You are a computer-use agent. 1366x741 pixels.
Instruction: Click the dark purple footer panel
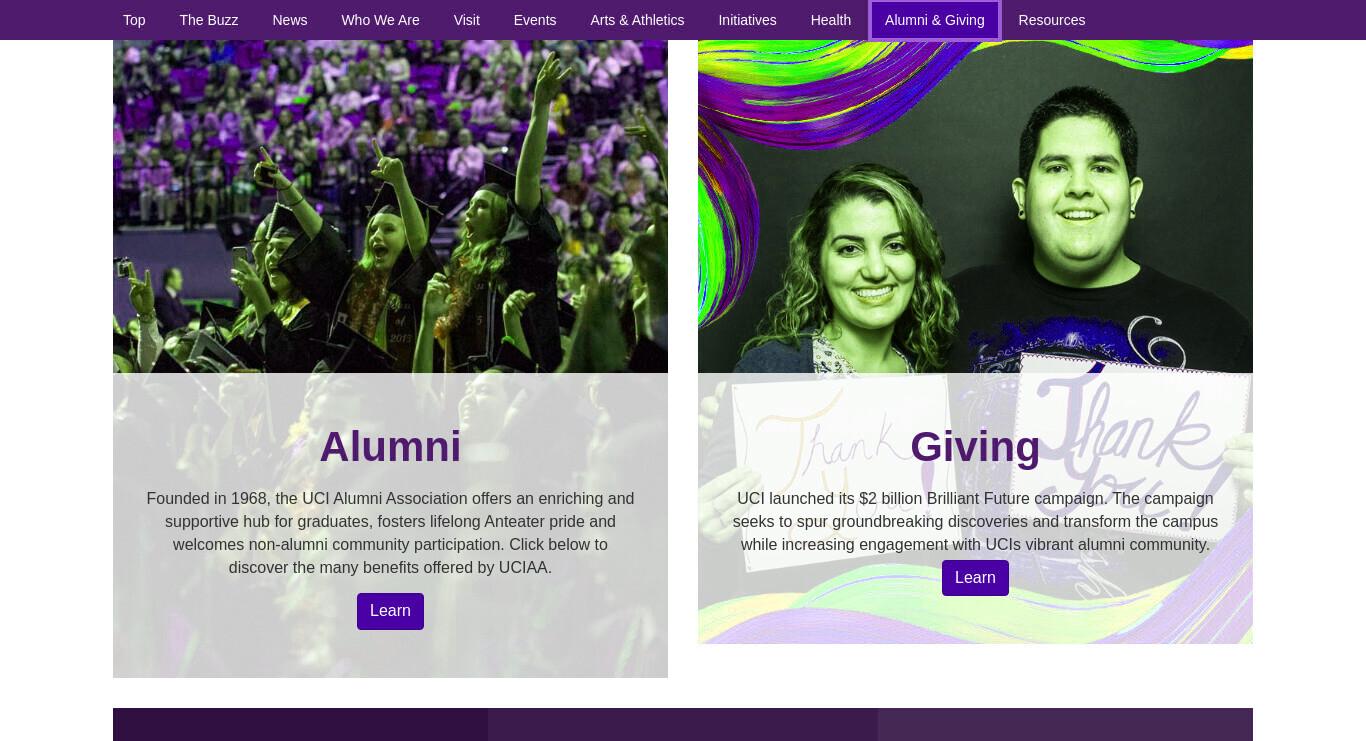click(x=300, y=725)
